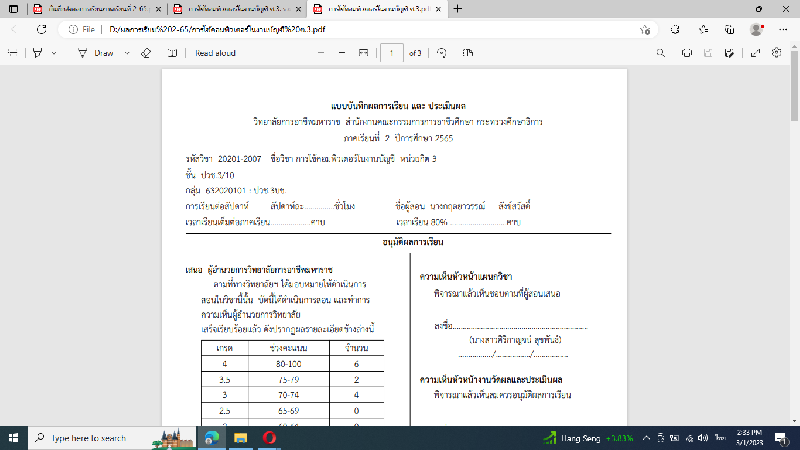Switch the input language indicator
The width and height of the screenshot is (800, 450).
720,438
